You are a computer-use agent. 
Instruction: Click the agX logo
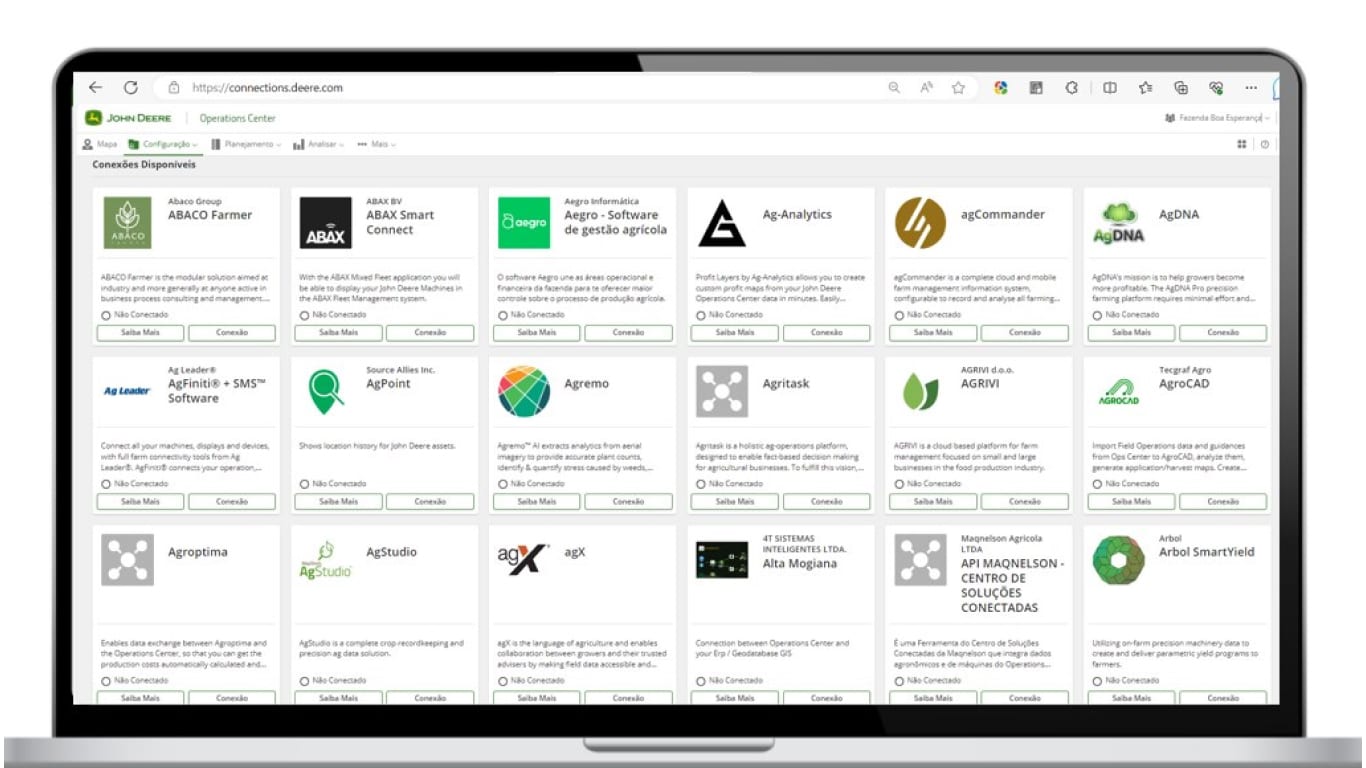click(524, 559)
